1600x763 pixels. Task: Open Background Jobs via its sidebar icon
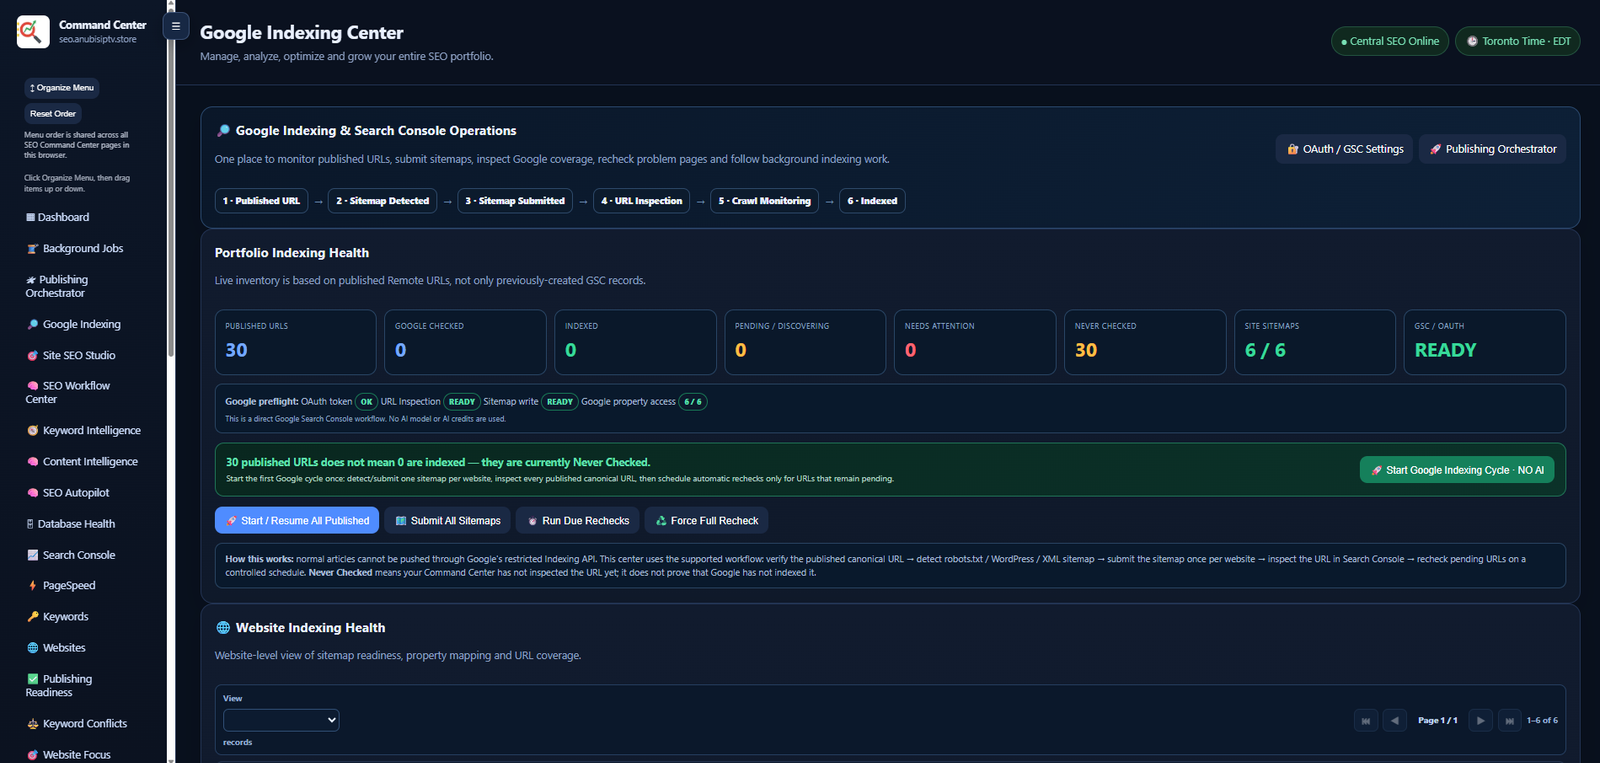[32, 249]
